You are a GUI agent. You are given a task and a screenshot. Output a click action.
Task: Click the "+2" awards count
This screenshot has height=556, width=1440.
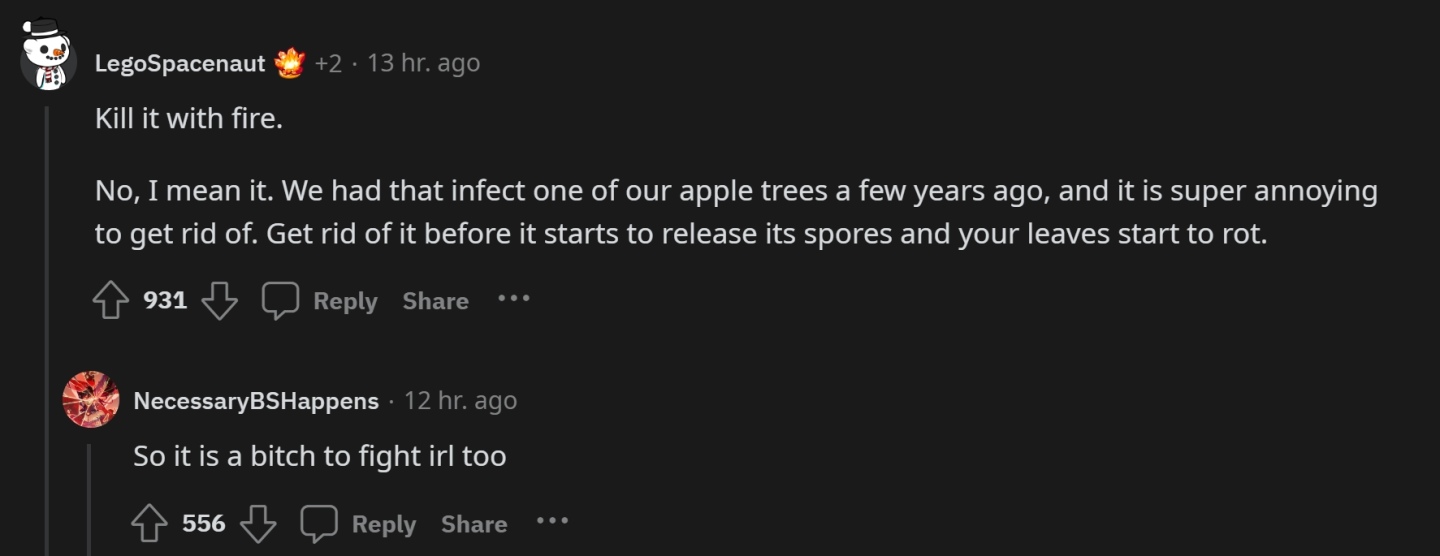click(x=328, y=64)
